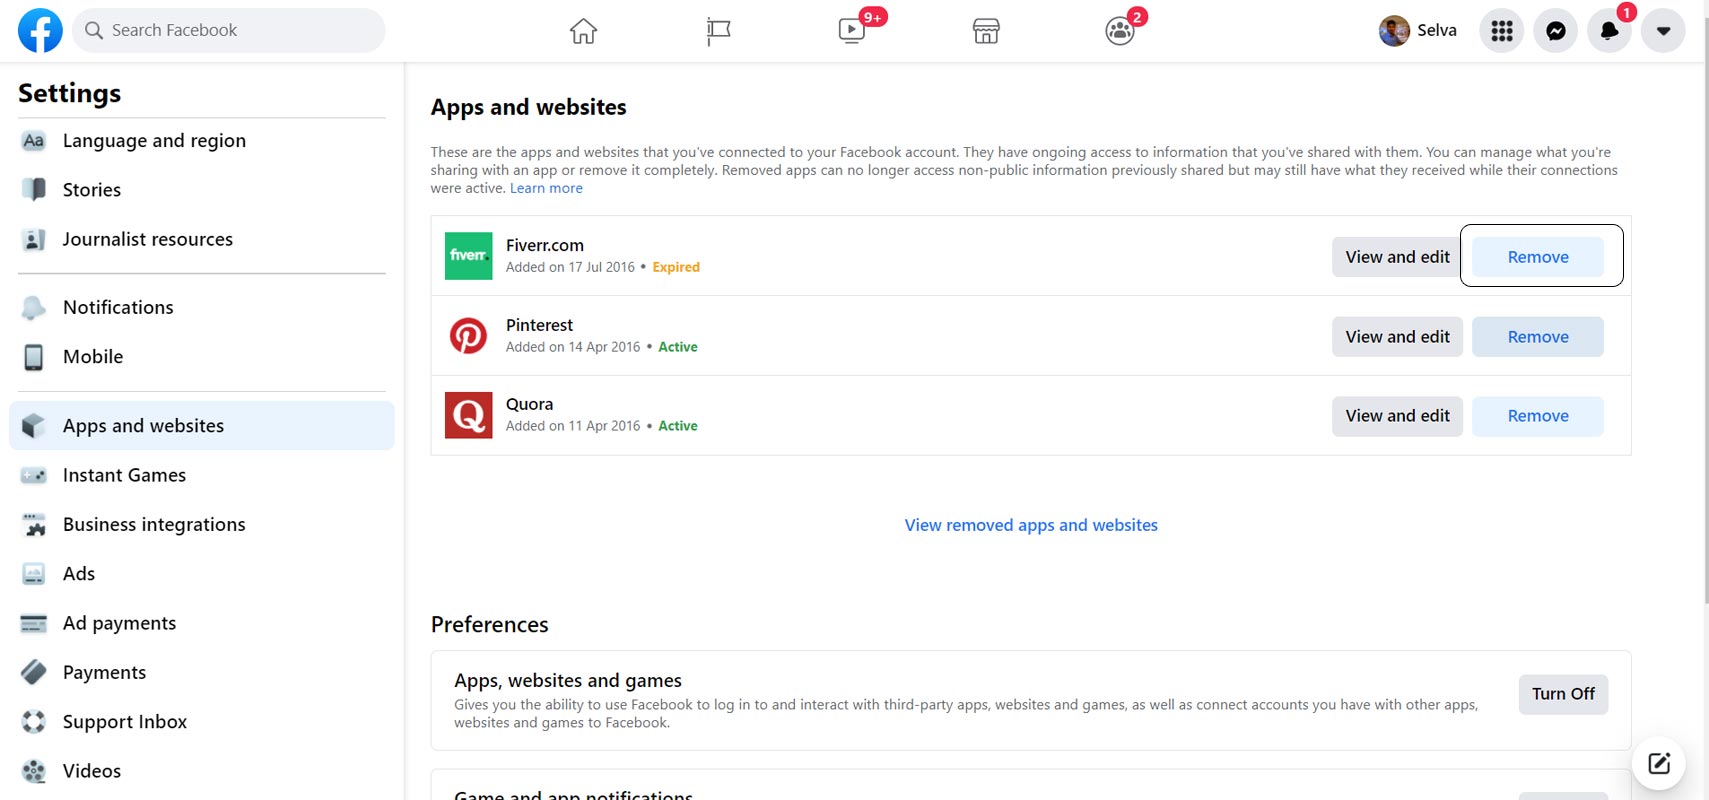
Task: Open Support Inbox settings
Action: 125,722
